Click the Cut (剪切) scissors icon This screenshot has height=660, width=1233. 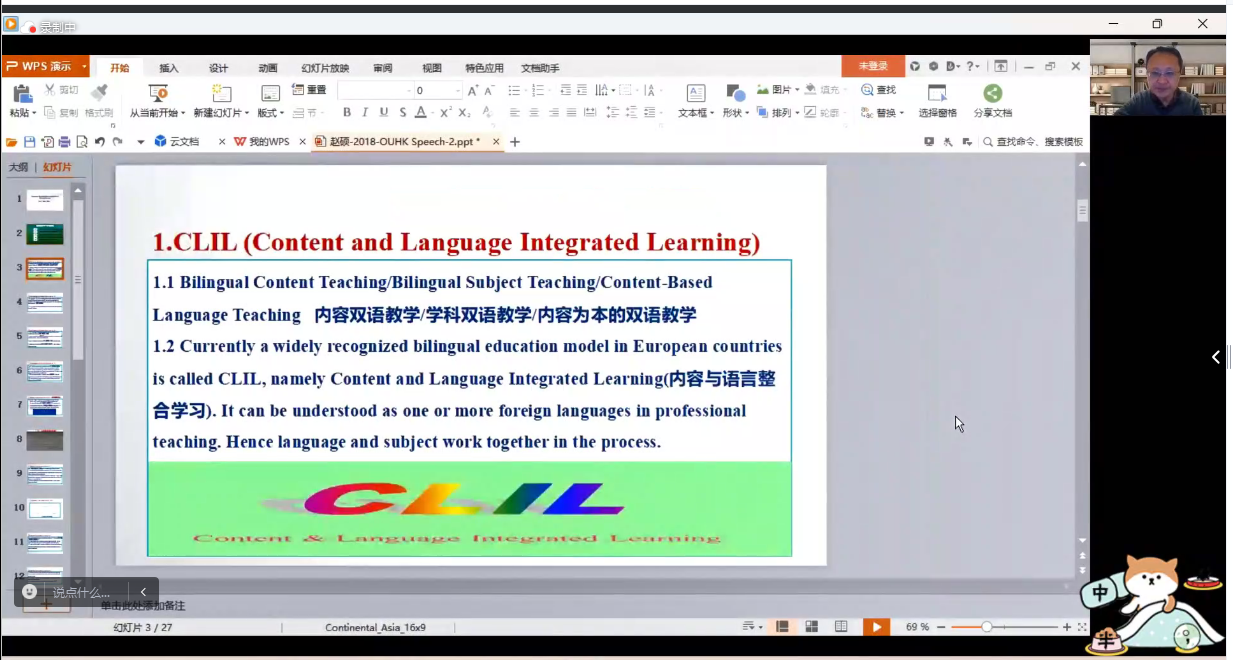(x=50, y=91)
